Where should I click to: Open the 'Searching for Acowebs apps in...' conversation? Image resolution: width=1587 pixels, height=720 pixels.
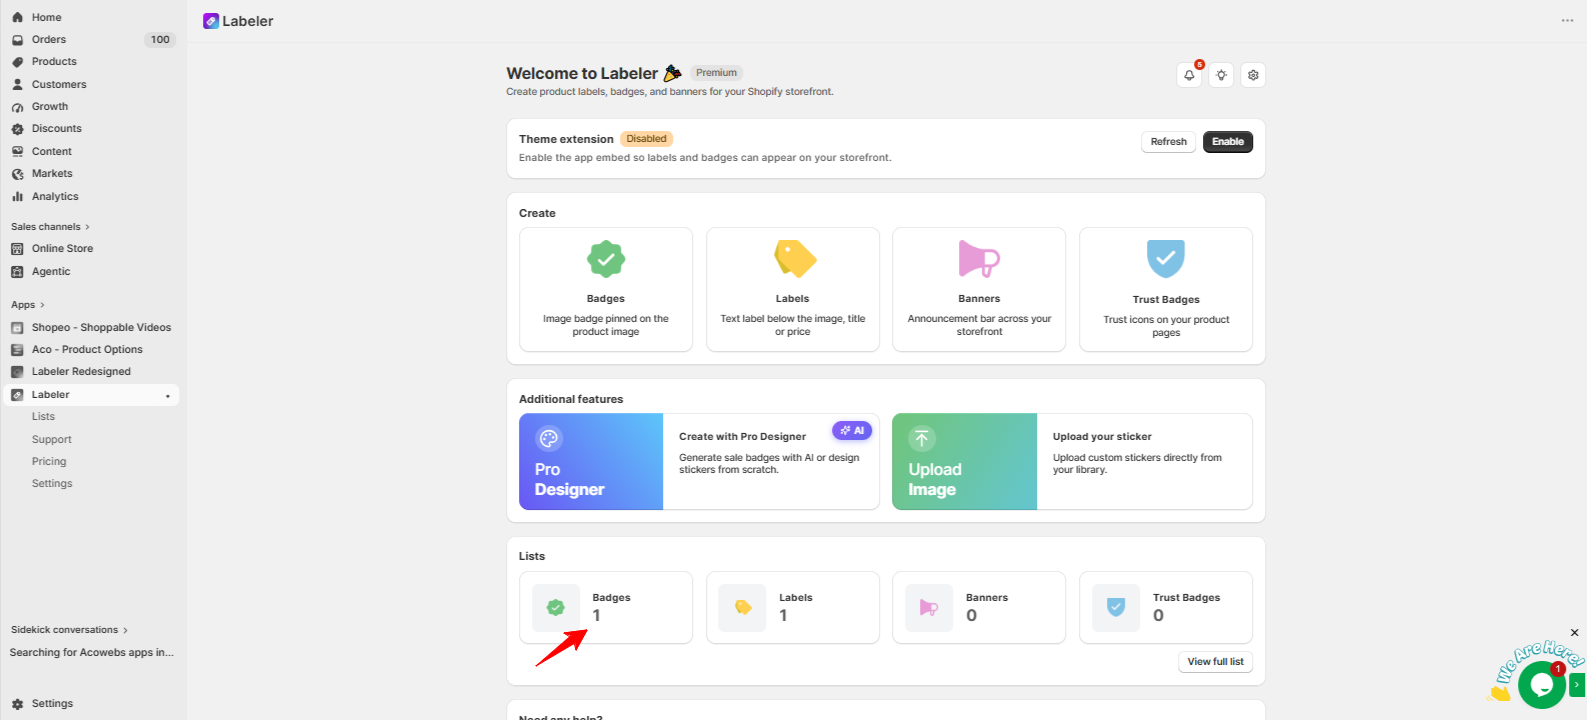[91, 653]
